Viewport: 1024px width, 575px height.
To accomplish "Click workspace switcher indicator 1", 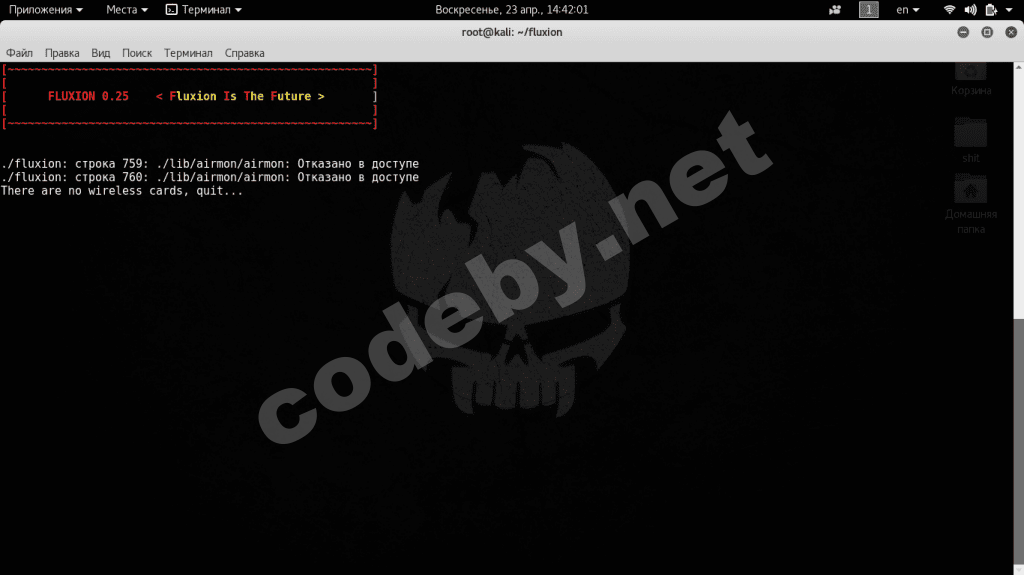I will (869, 10).
